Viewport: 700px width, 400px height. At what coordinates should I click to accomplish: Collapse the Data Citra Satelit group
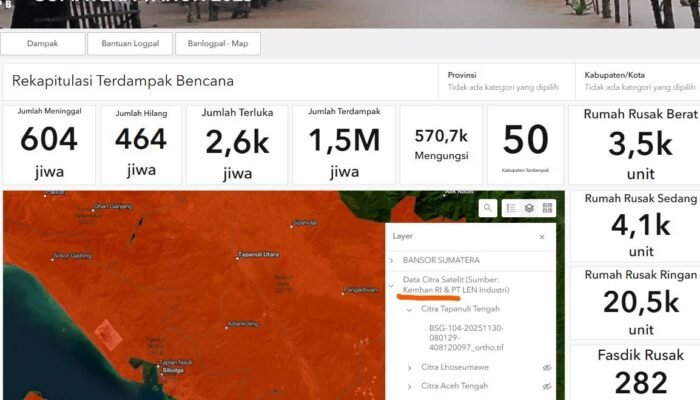click(x=392, y=285)
